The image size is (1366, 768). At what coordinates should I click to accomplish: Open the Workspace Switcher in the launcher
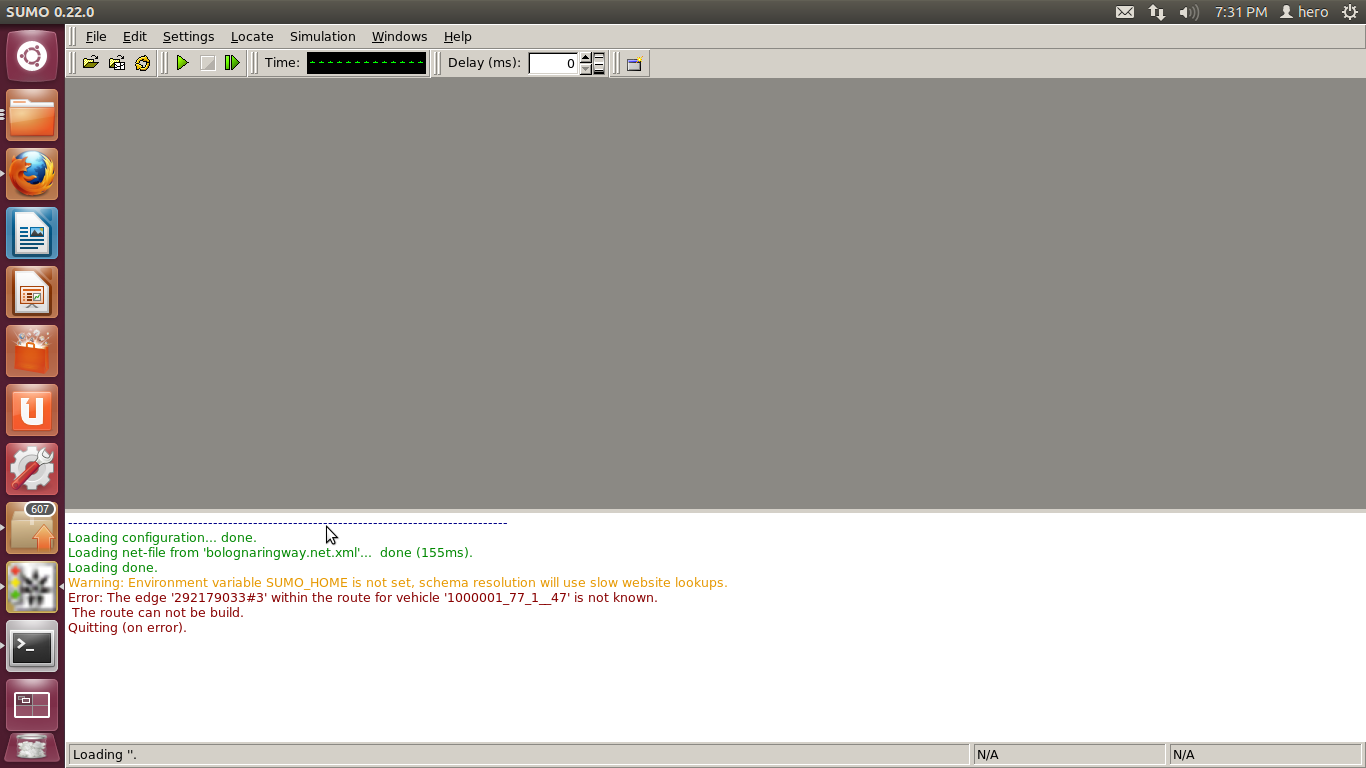coord(32,706)
